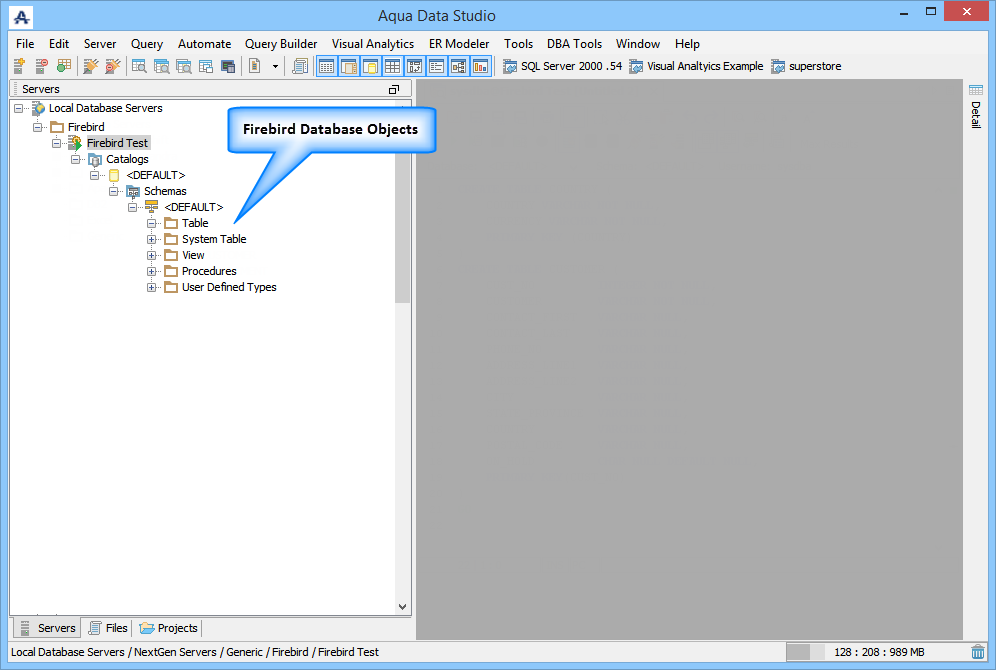
Task: Toggle the bar chart panel button
Action: coord(481,66)
